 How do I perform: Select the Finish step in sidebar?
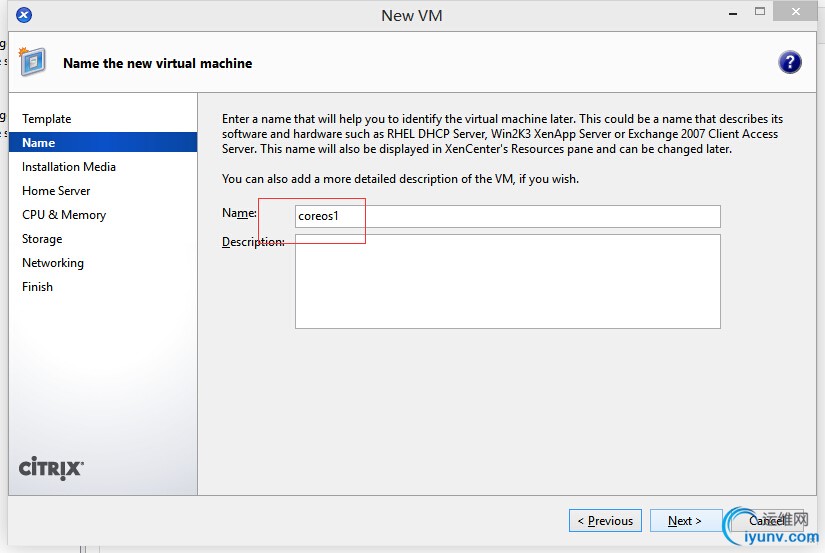[x=38, y=287]
